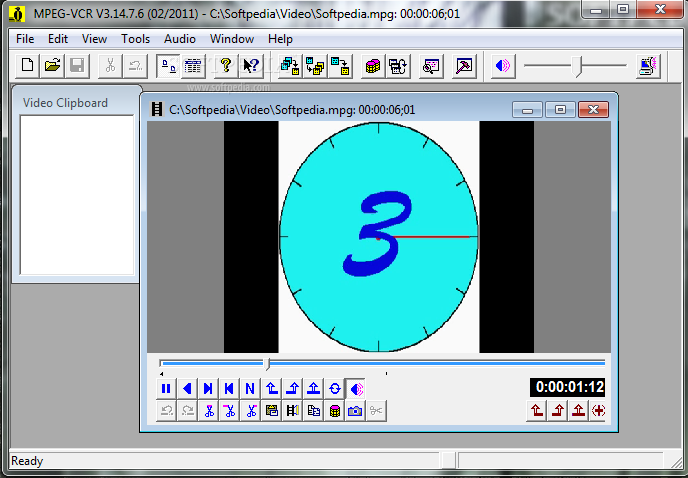
Task: Click the dark red go-to-end marker arrow
Action: [557, 411]
